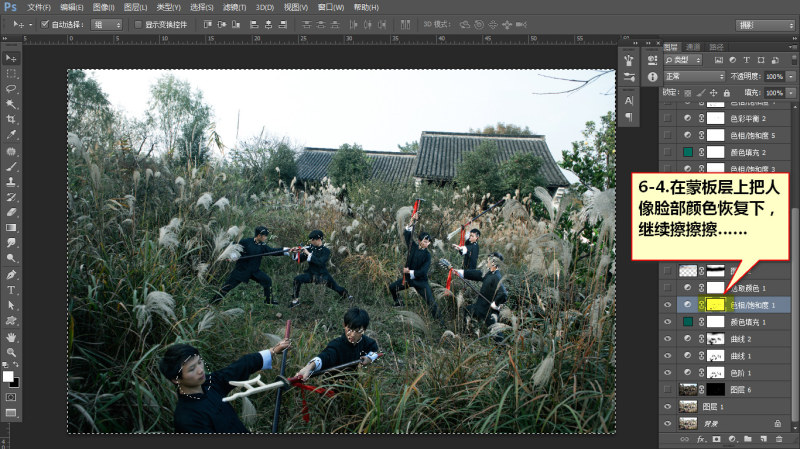800x449 pixels.
Task: Open the blend mode 正常 dropdown
Action: (694, 76)
